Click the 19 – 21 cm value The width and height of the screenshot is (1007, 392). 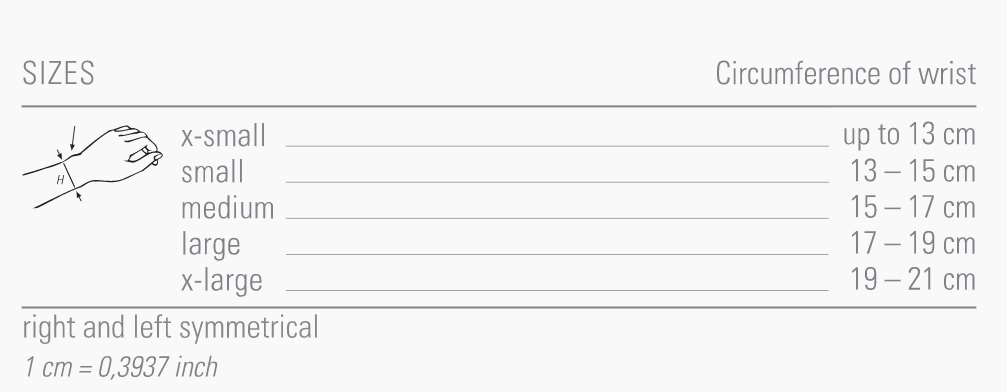913,280
